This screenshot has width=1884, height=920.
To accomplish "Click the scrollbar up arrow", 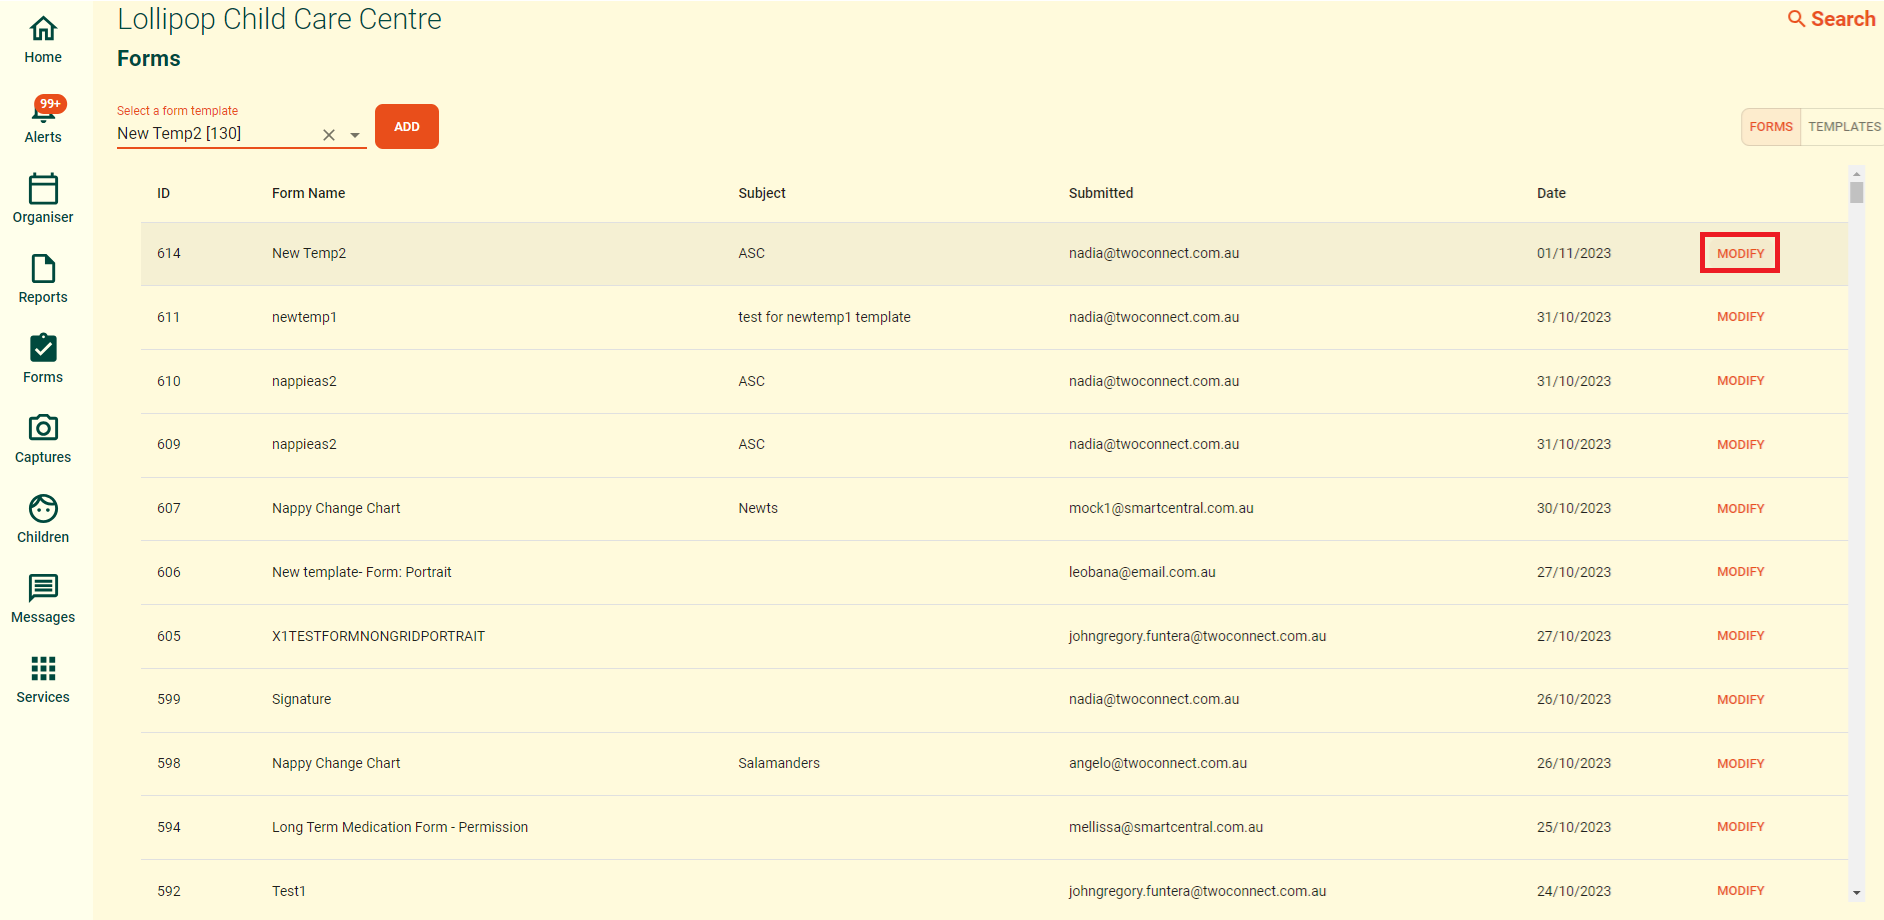I will tap(1856, 174).
